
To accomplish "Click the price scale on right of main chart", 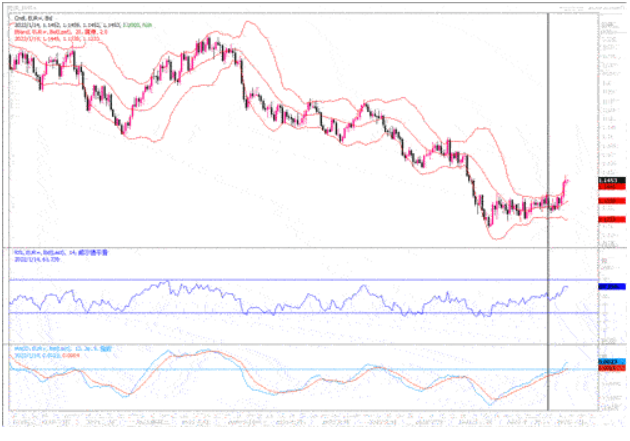I will tap(611, 100).
